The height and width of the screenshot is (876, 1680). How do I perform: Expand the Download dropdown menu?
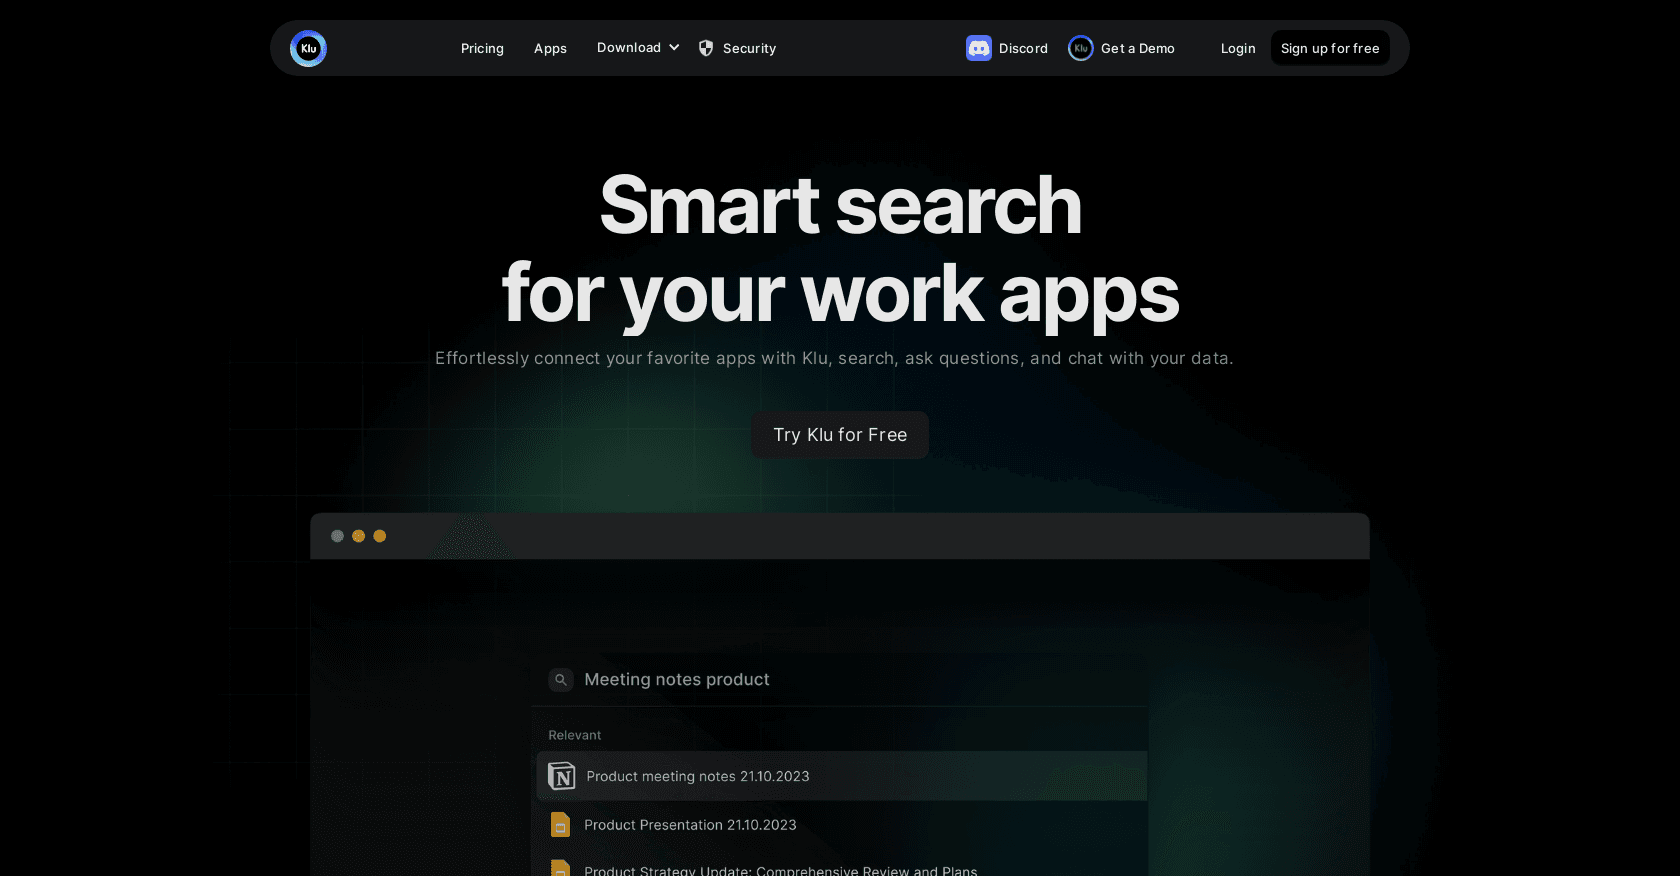[638, 47]
